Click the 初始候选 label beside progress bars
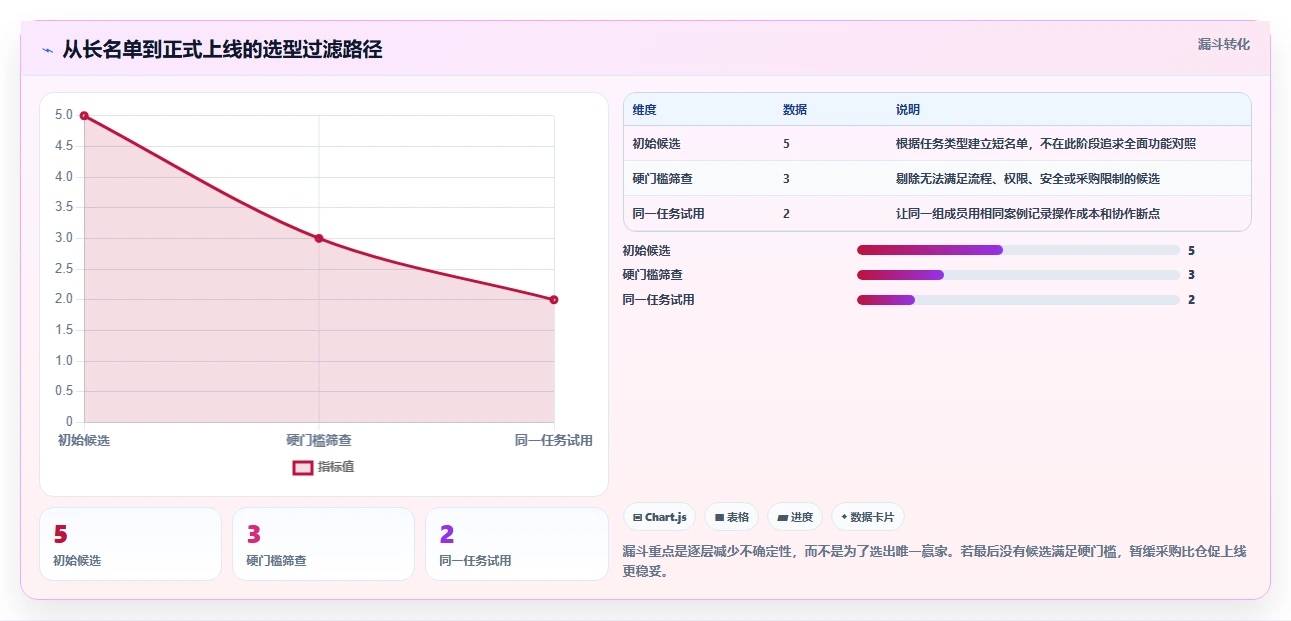 [646, 250]
